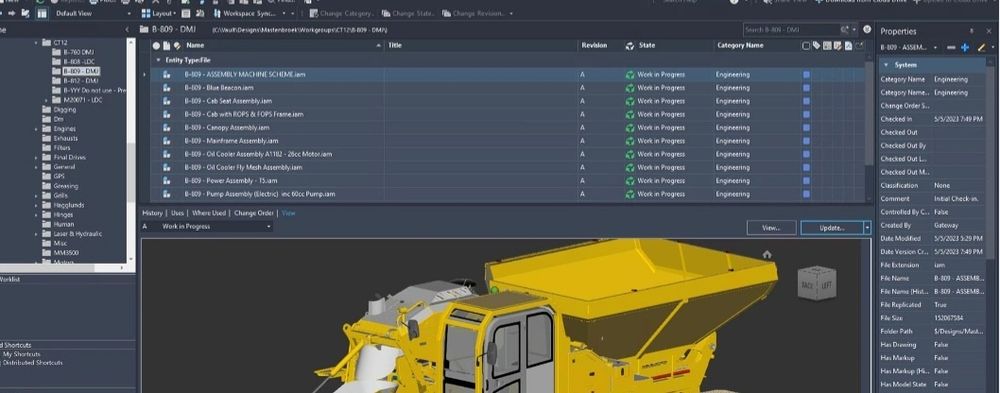This screenshot has width=1000, height=393.
Task: Collapse the Entity Type:File group
Action: click(158, 60)
